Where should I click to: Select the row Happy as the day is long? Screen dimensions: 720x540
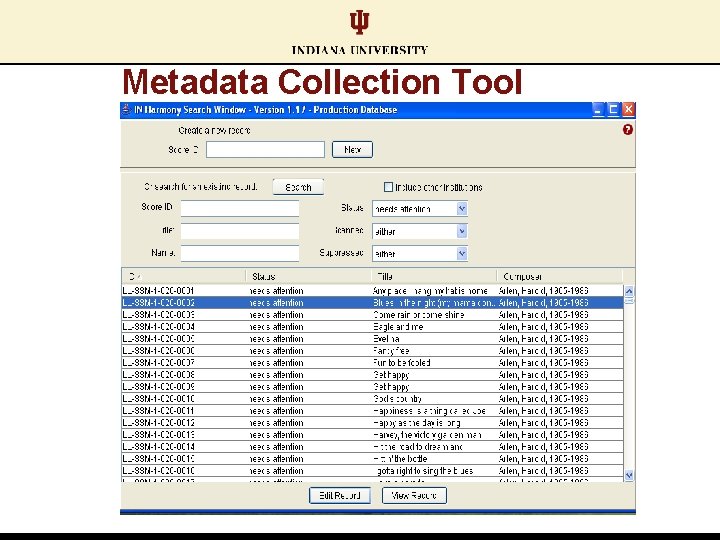[x=372, y=422]
